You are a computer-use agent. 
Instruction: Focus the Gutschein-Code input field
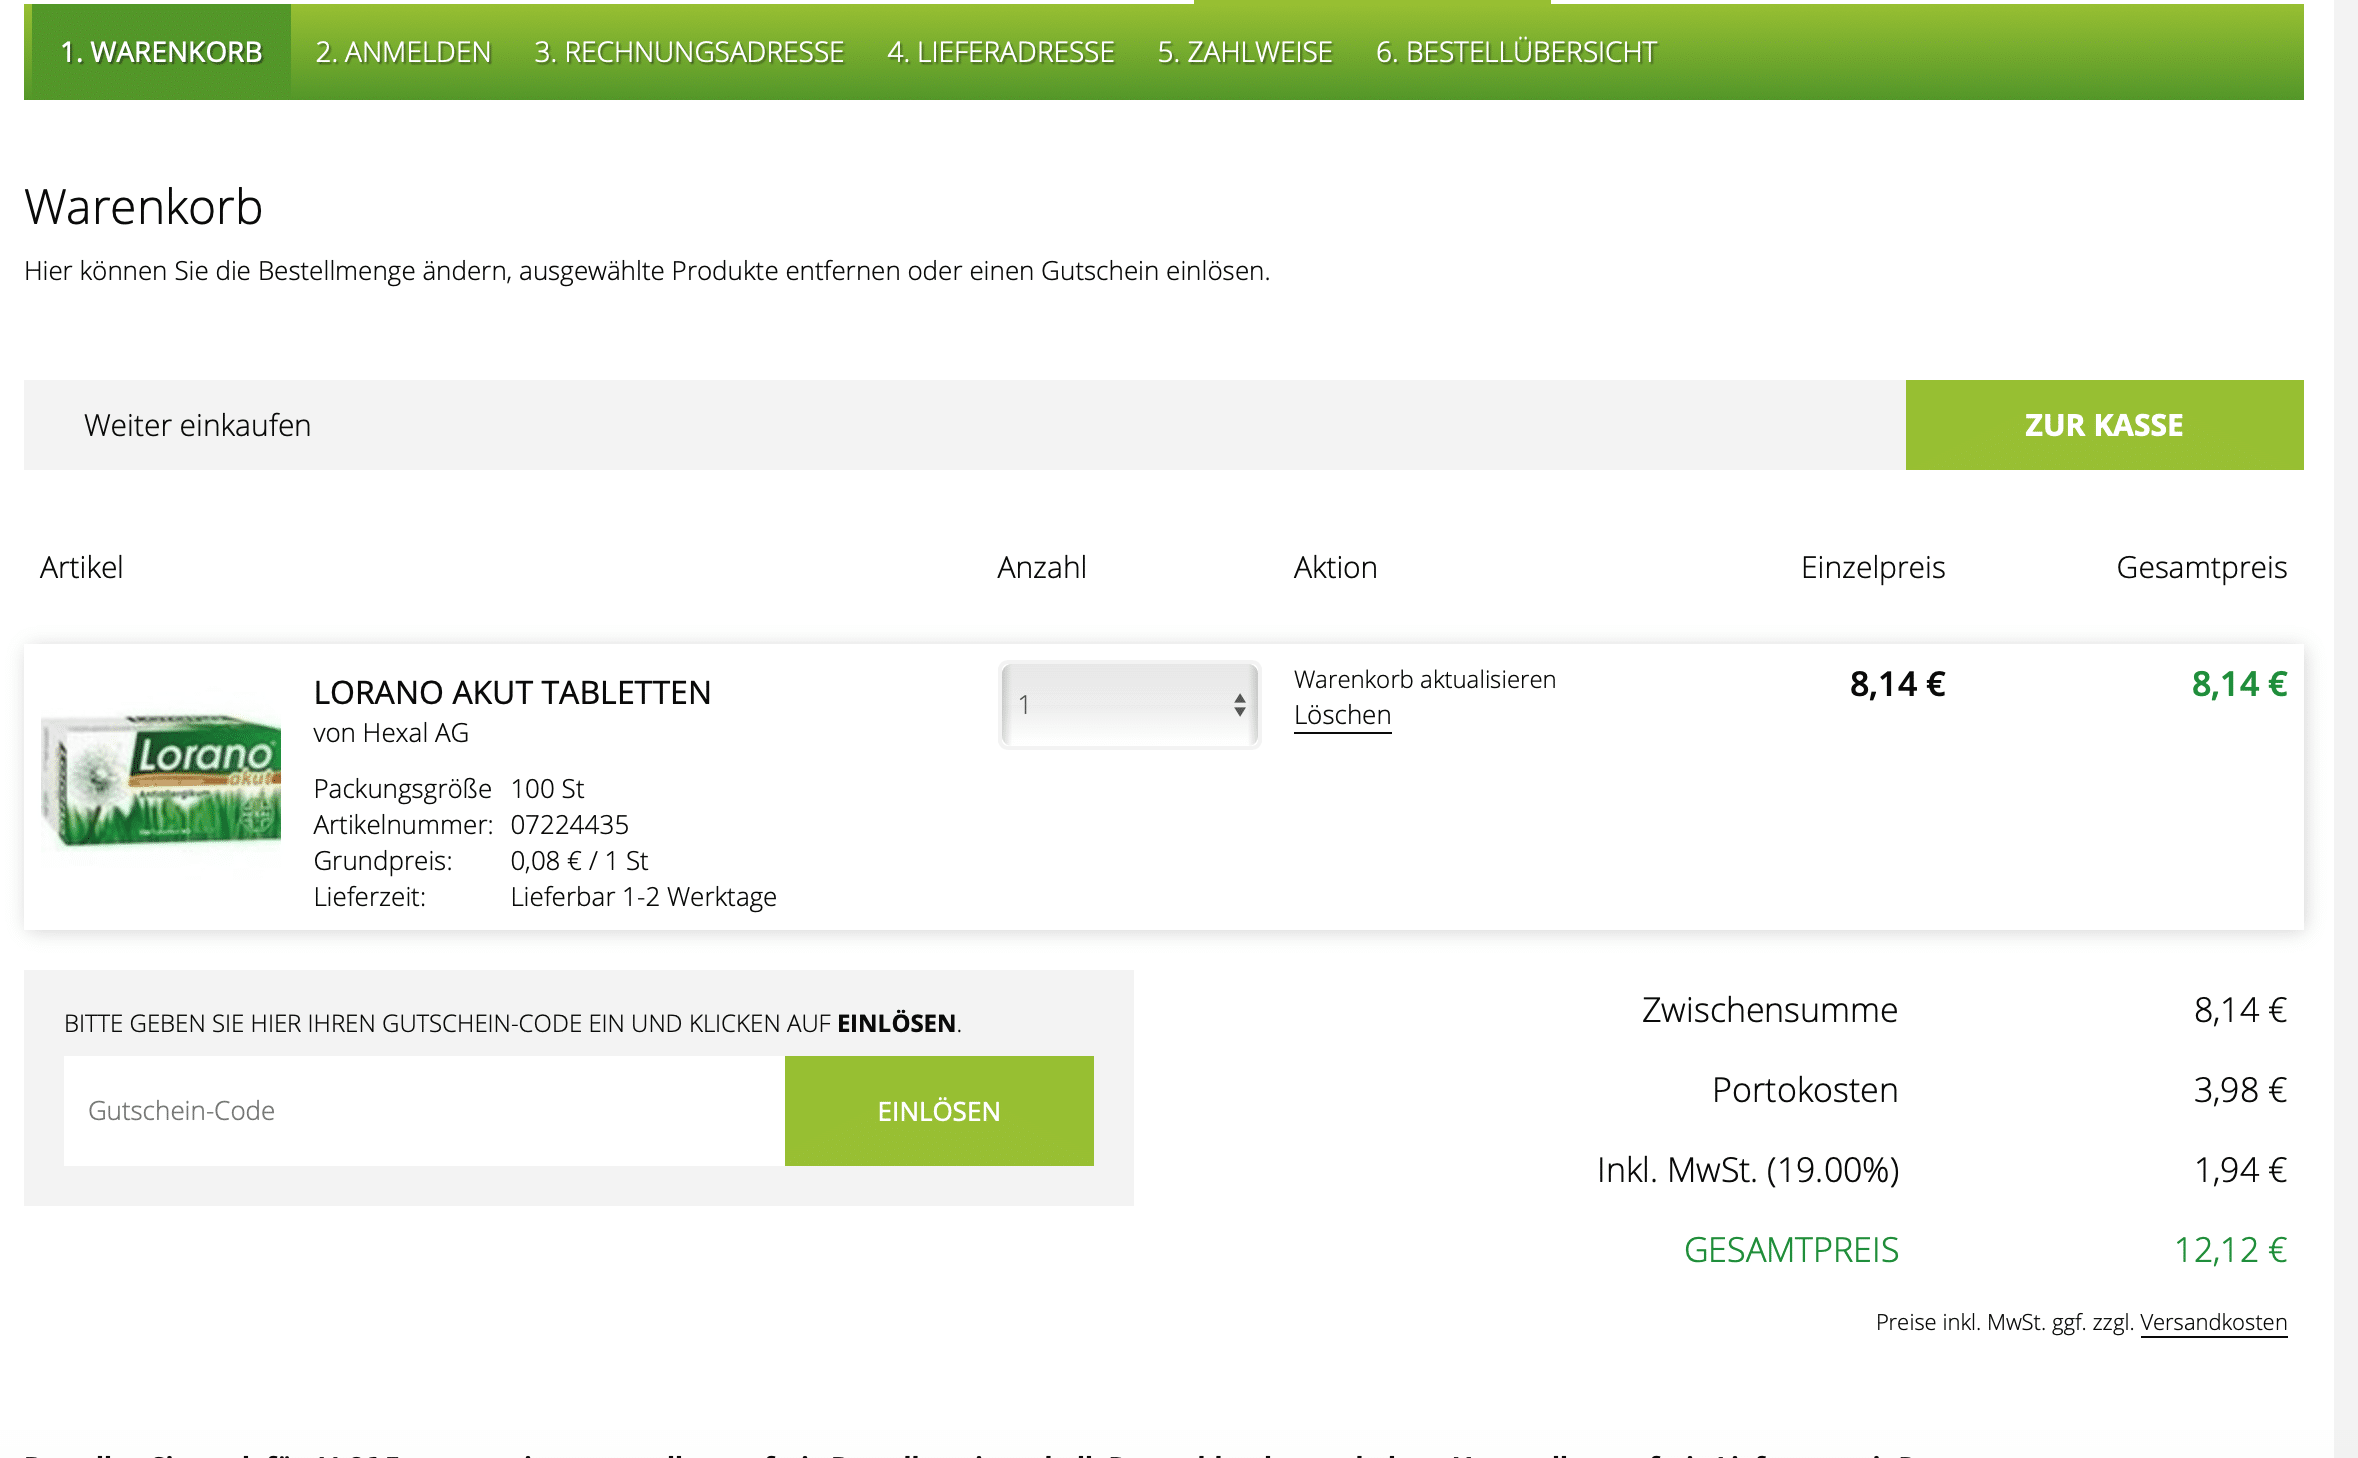click(424, 1111)
